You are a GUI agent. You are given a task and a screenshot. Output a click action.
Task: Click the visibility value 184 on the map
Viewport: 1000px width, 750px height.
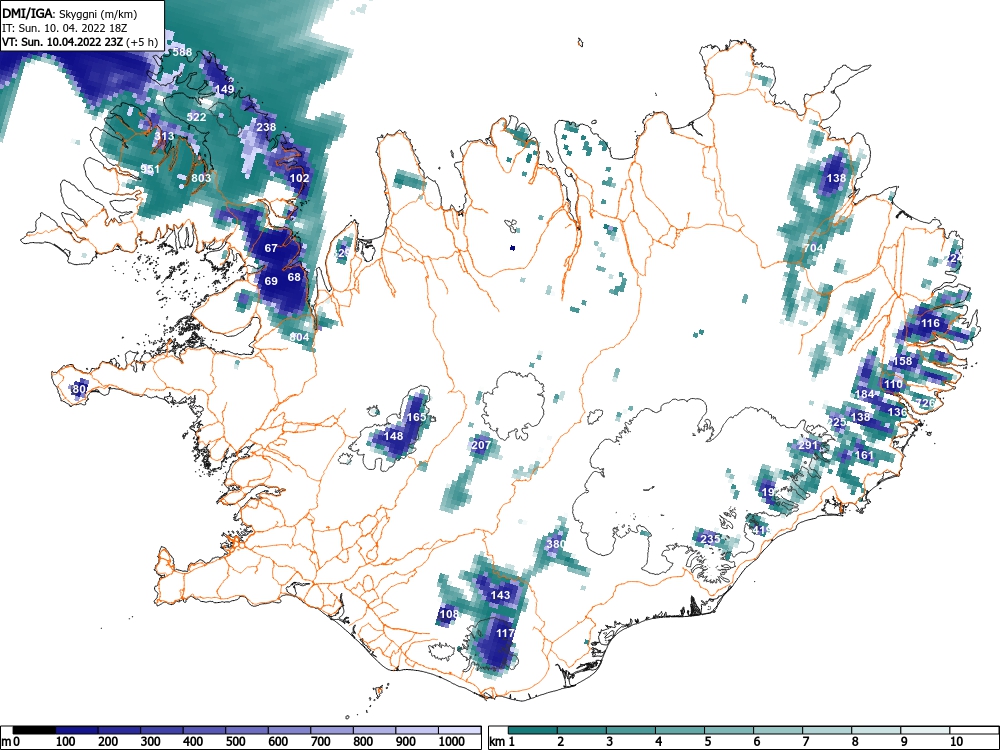(864, 394)
